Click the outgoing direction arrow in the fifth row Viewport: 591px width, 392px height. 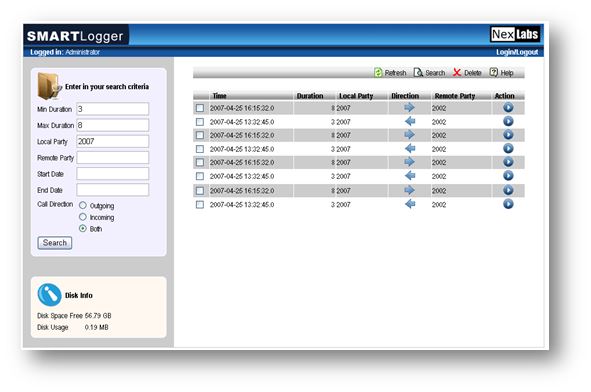(409, 162)
